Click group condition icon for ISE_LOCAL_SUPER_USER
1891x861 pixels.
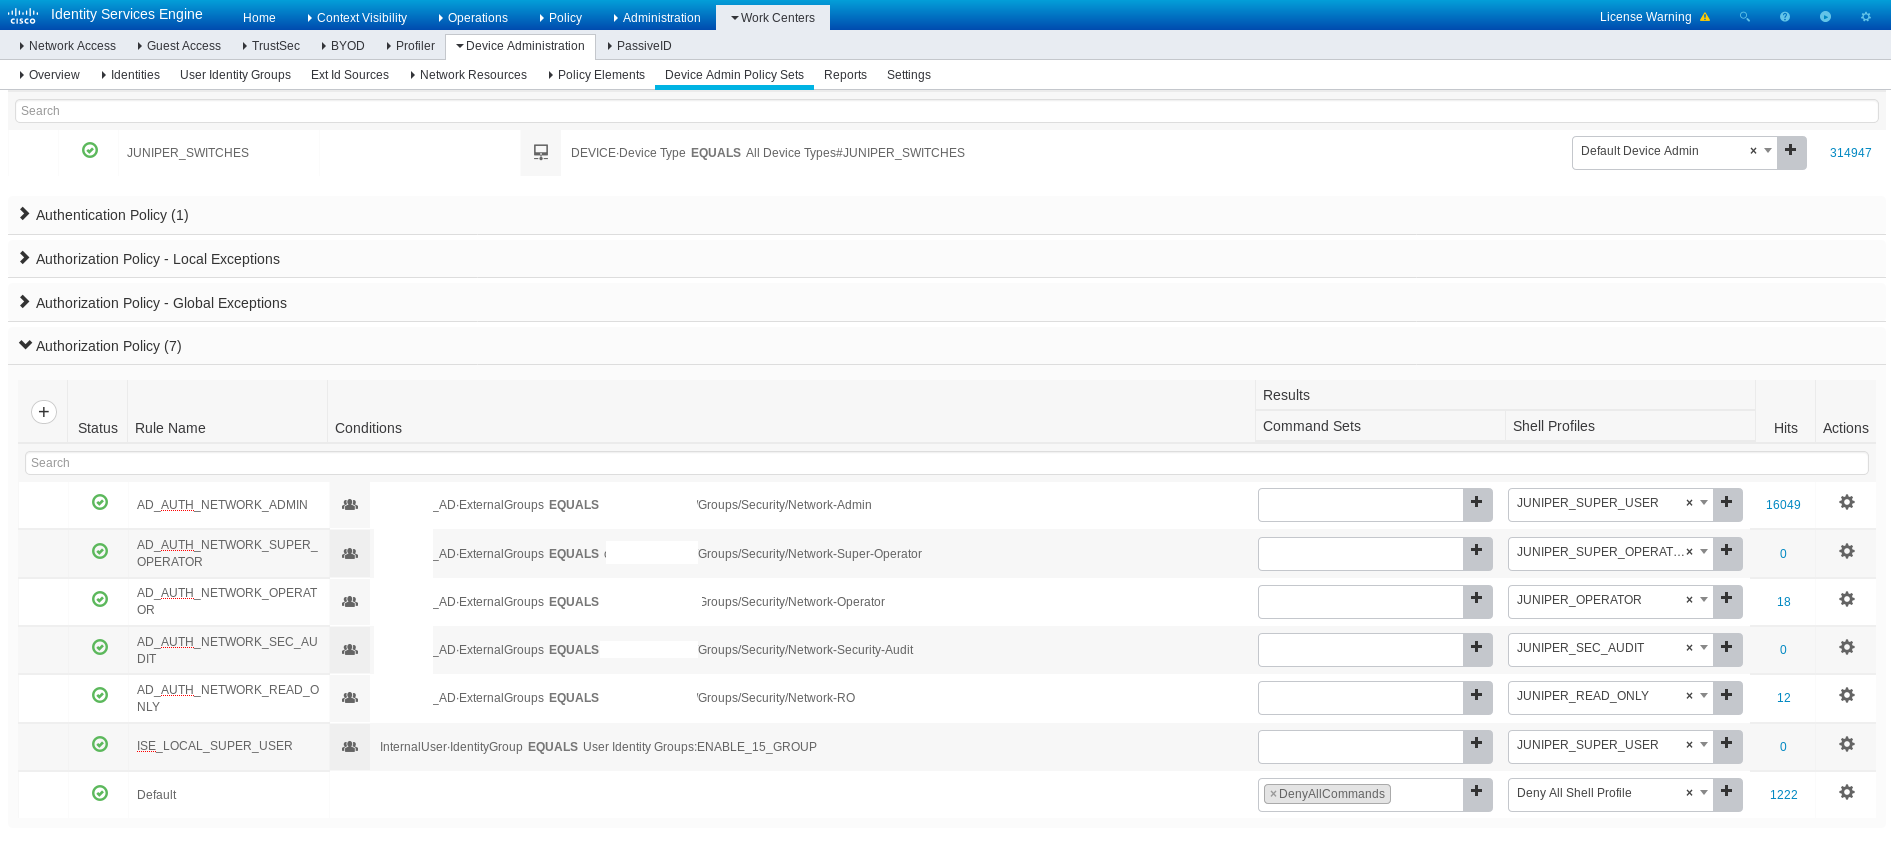[x=350, y=747]
